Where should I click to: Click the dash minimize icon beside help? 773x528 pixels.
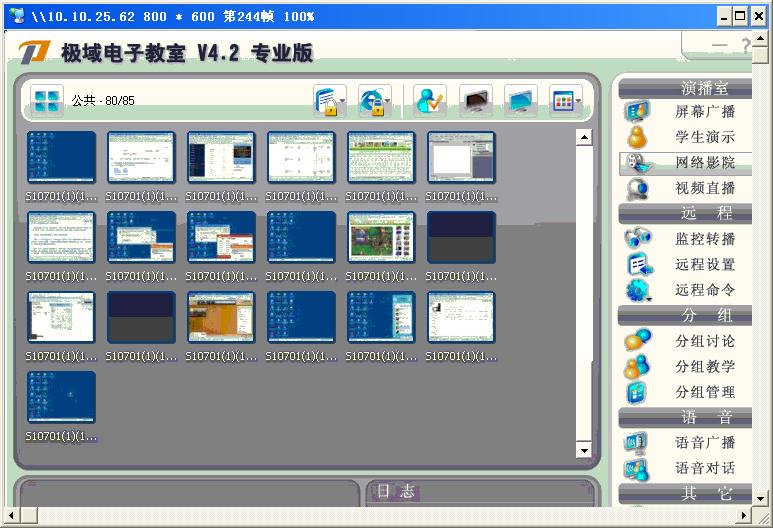point(720,46)
